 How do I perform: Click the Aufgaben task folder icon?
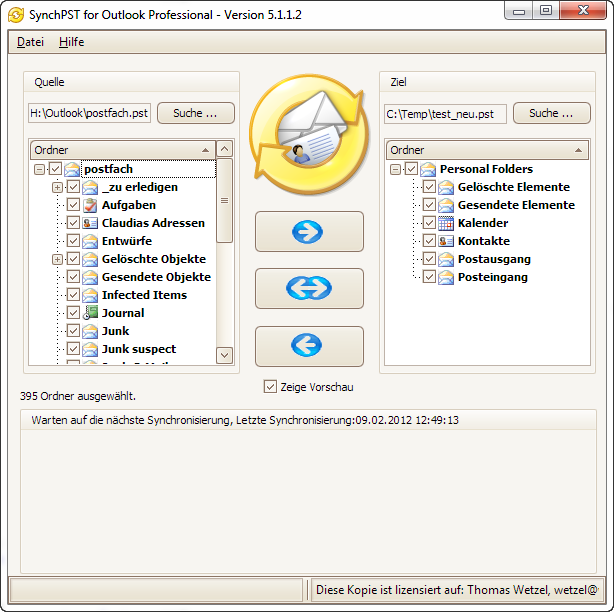click(x=90, y=205)
